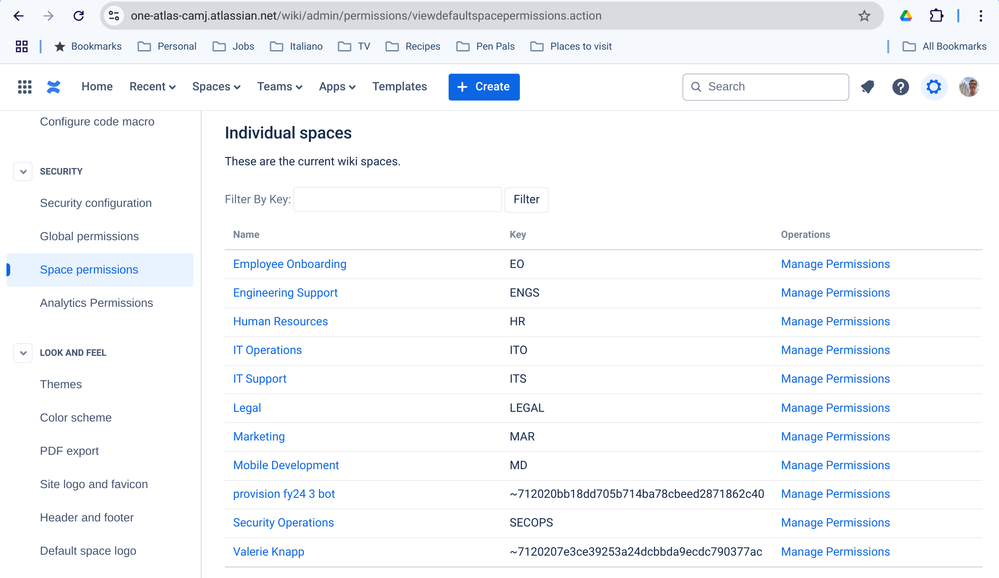Open the Personal bookmarks folder
Image resolution: width=999 pixels, height=578 pixels.
(x=168, y=47)
